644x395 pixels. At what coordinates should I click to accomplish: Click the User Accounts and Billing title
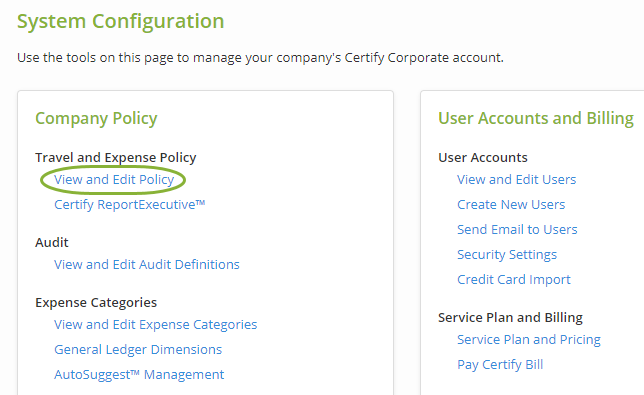click(x=536, y=118)
